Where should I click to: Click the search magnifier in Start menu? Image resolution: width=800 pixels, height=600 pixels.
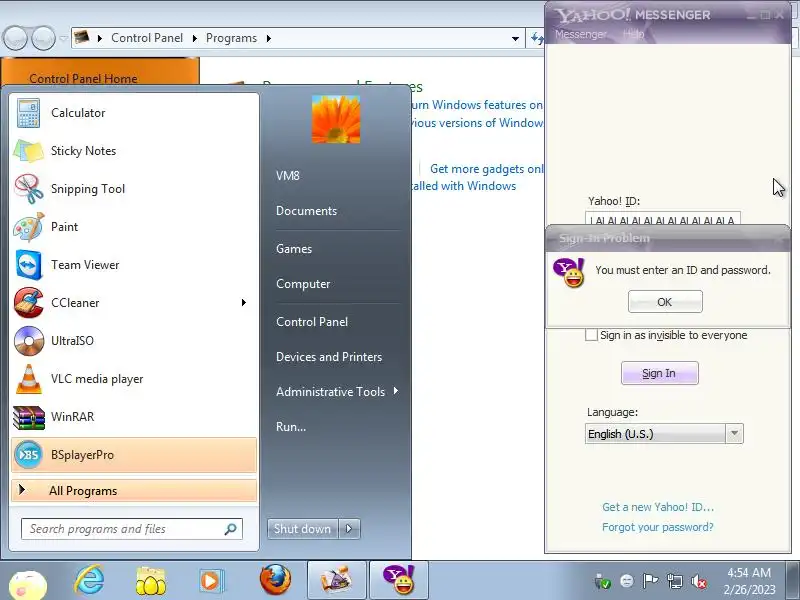click(x=231, y=529)
